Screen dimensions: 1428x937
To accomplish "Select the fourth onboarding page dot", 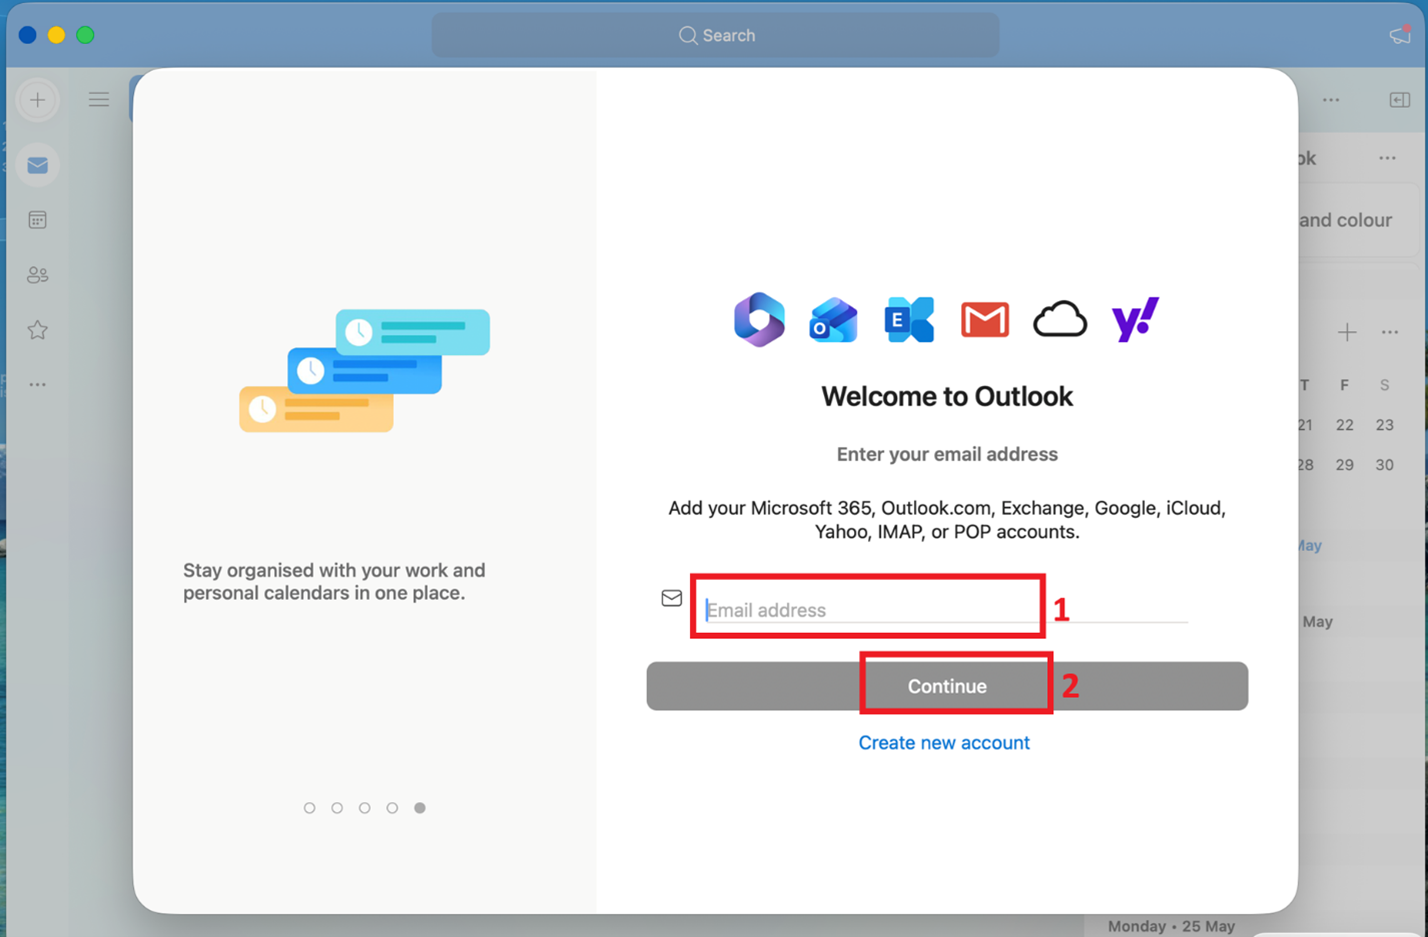I will [392, 808].
